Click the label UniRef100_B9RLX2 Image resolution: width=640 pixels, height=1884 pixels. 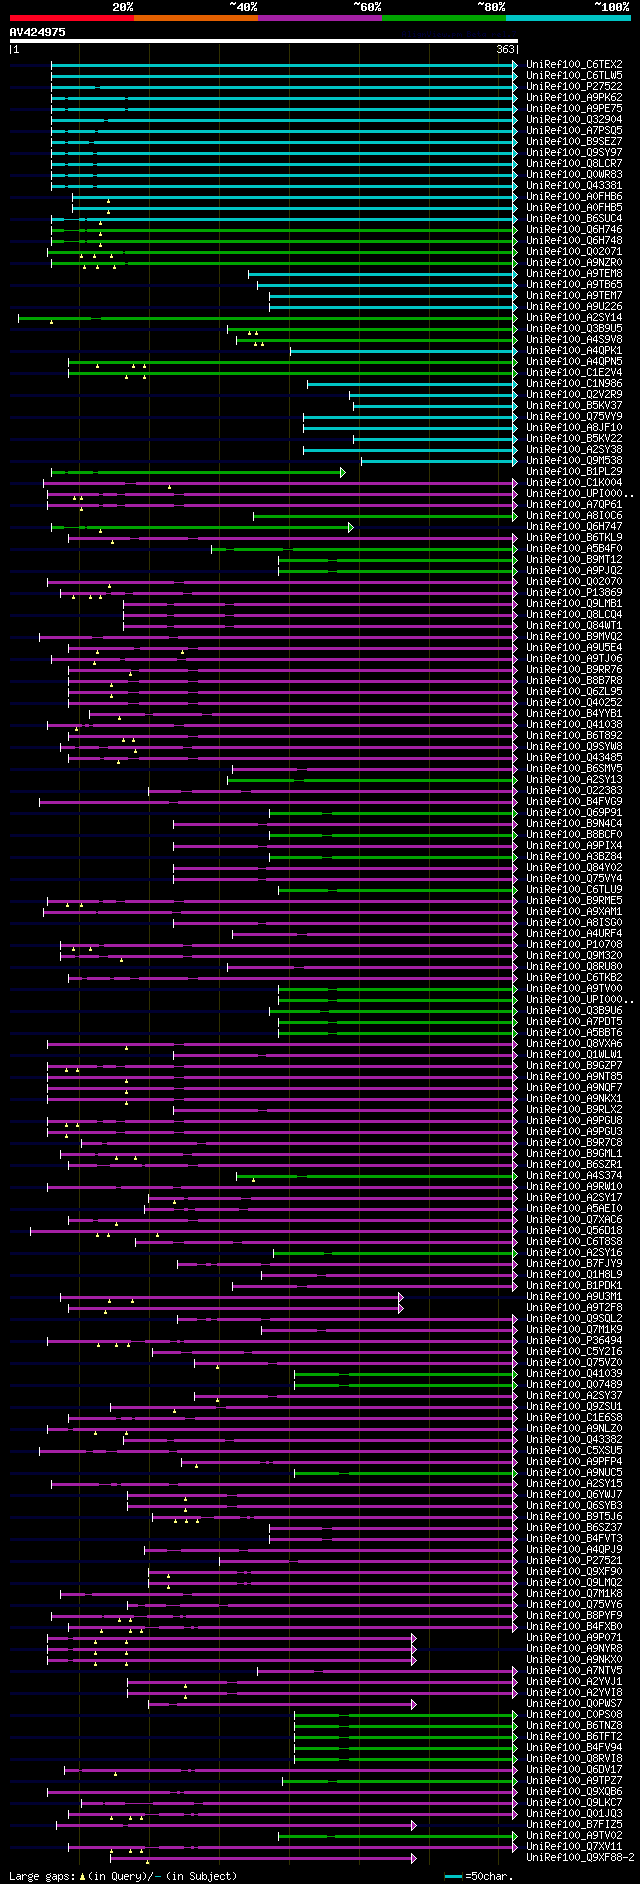click(x=574, y=1109)
